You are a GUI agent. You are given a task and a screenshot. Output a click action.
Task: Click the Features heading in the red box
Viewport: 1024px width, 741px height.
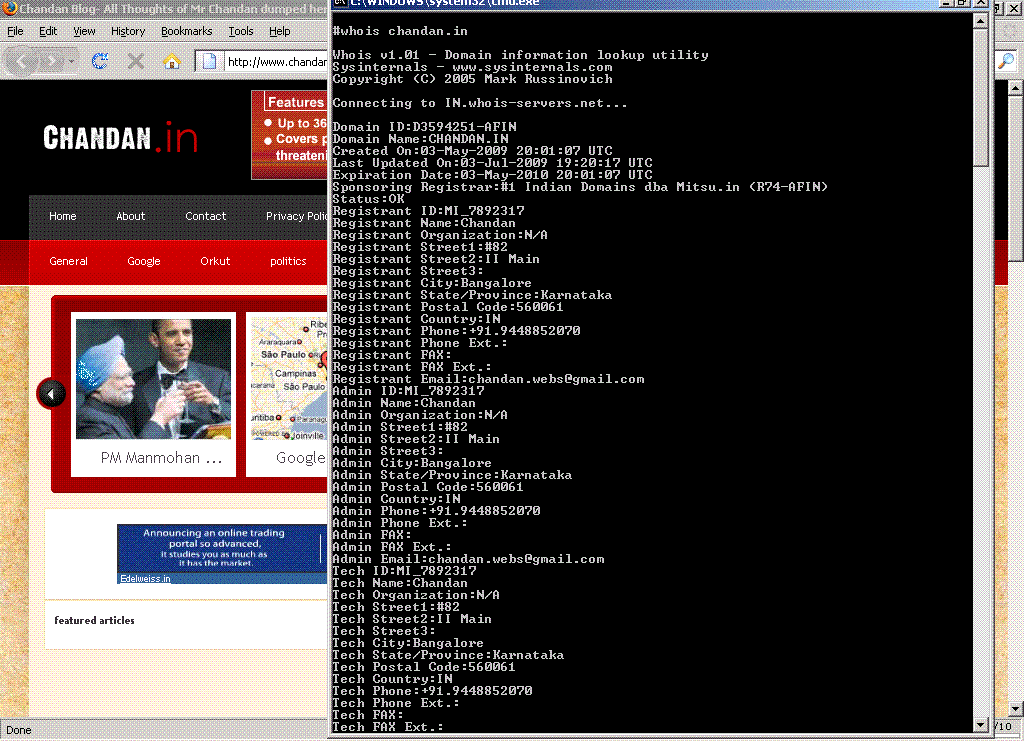296,102
